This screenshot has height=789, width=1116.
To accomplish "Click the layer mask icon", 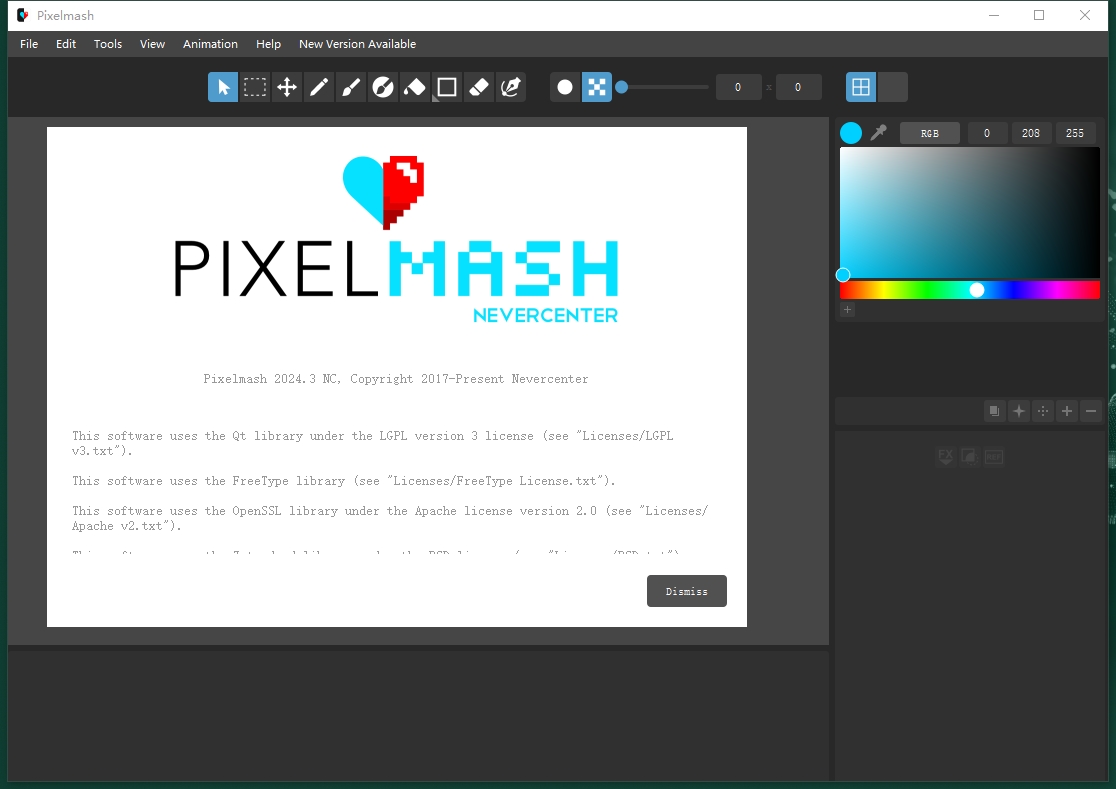I will pyautogui.click(x=969, y=457).
